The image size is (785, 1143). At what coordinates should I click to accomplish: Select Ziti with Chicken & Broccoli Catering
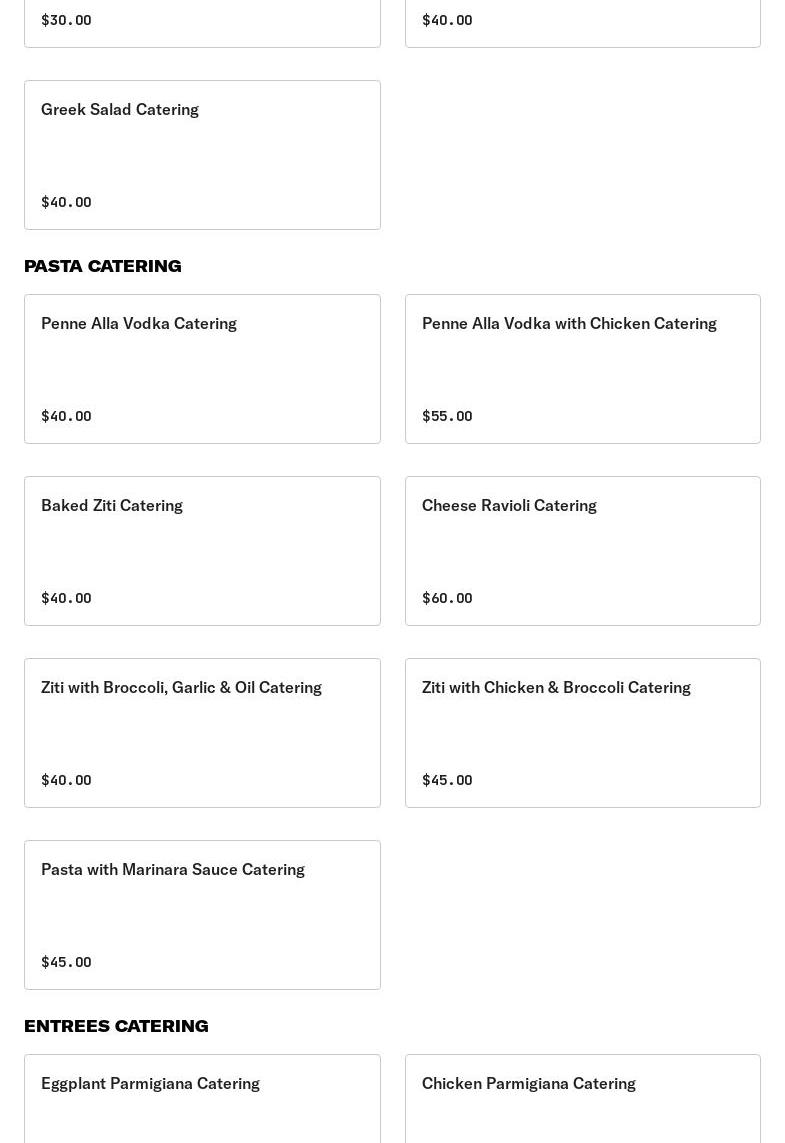point(582,733)
